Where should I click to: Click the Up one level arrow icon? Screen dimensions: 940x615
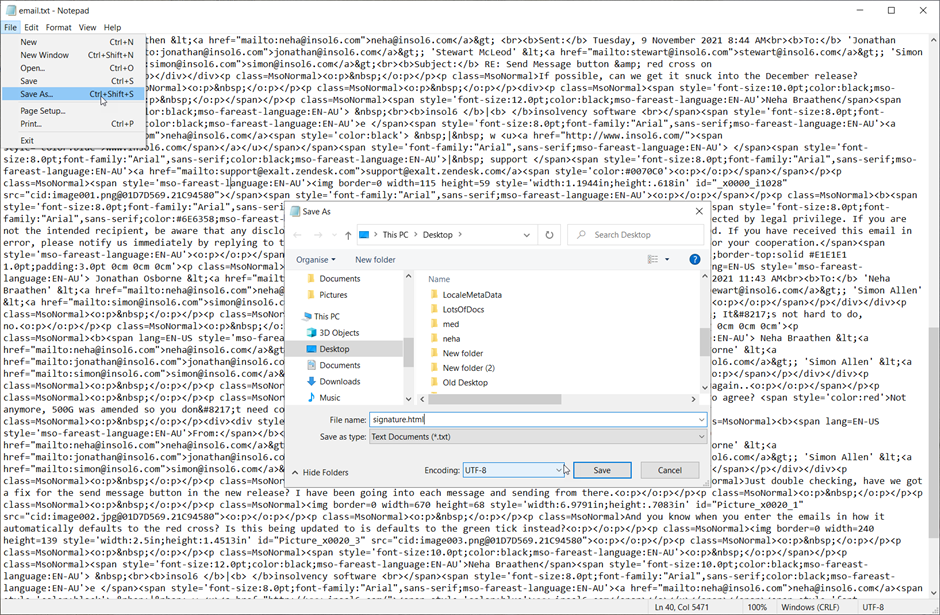coord(347,235)
